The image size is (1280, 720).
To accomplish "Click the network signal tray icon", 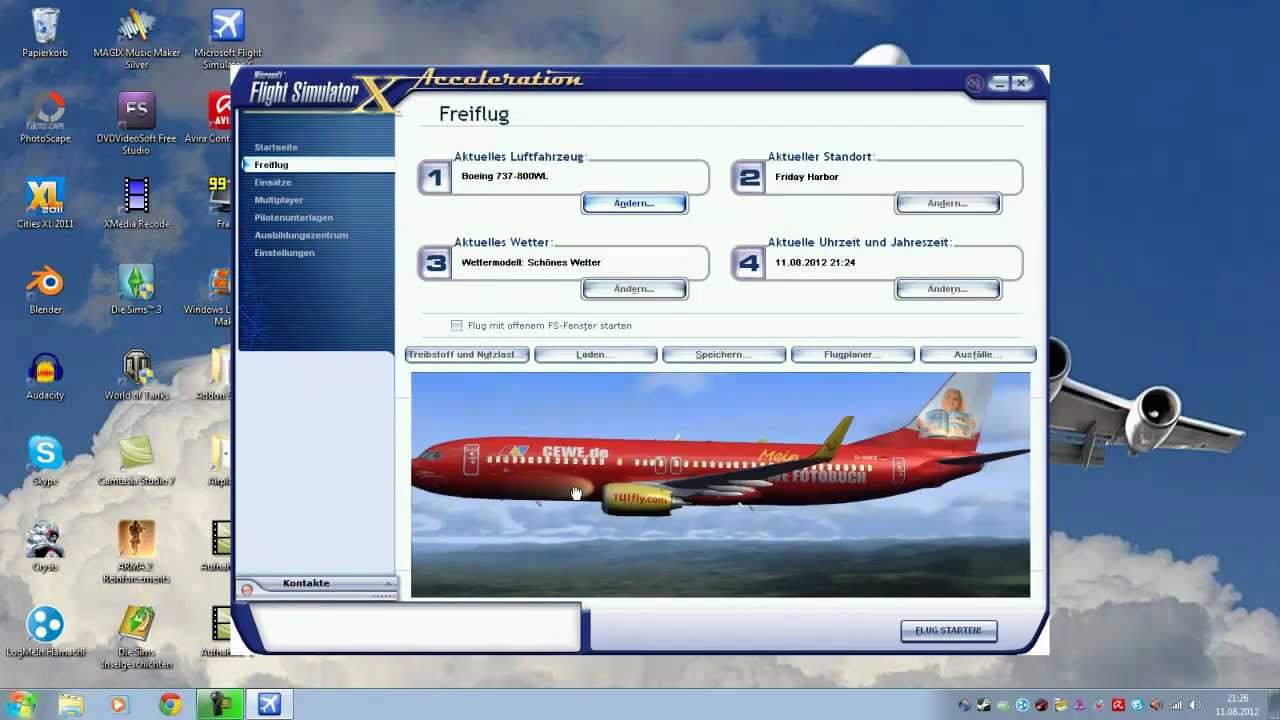I will [1175, 705].
